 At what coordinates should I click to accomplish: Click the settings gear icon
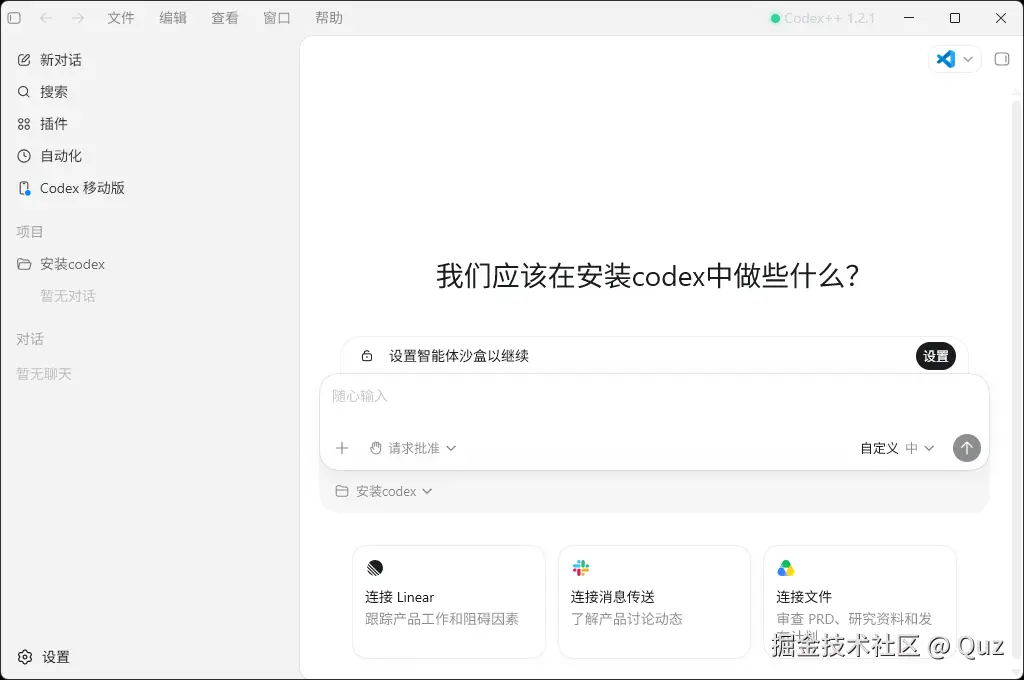[x=25, y=657]
